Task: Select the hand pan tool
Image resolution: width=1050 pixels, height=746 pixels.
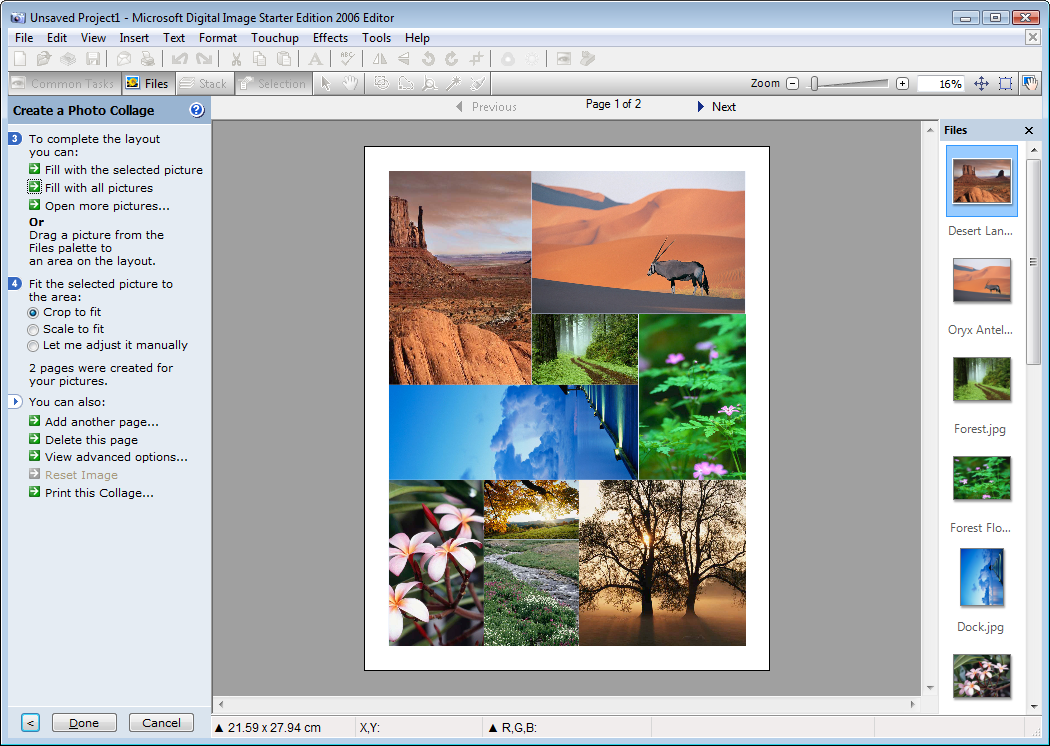Action: pos(350,84)
